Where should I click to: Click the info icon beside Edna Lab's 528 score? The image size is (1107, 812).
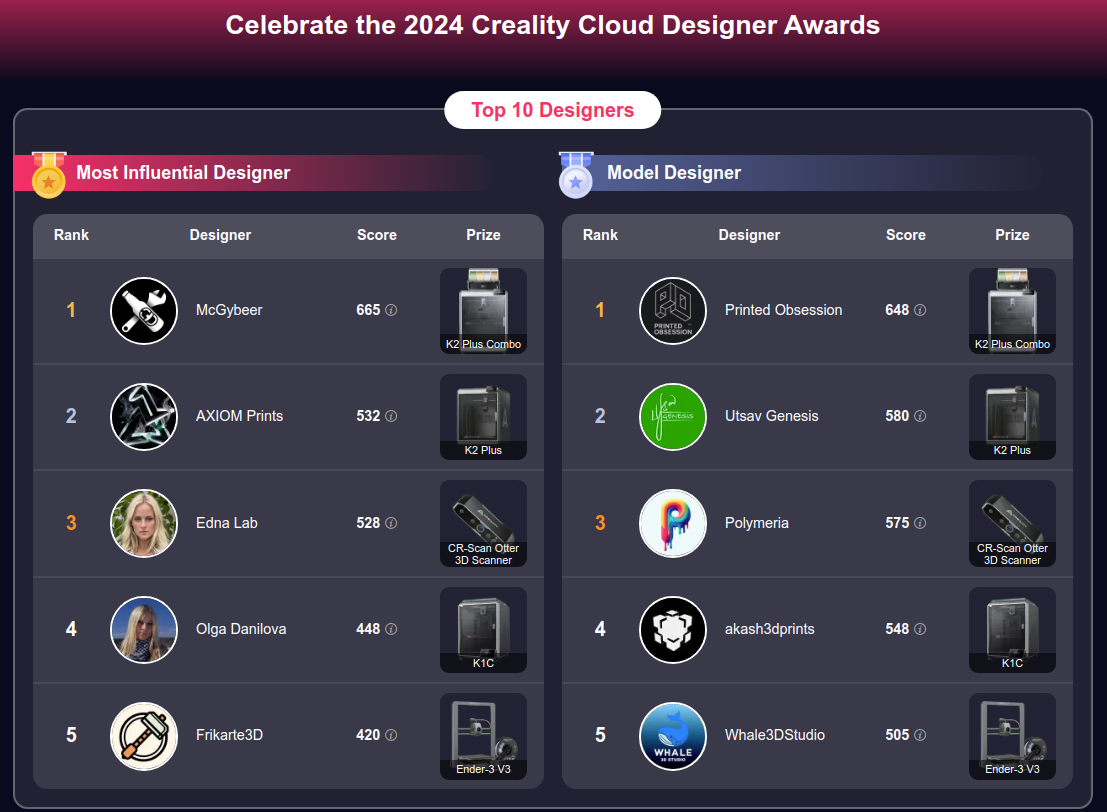391,523
